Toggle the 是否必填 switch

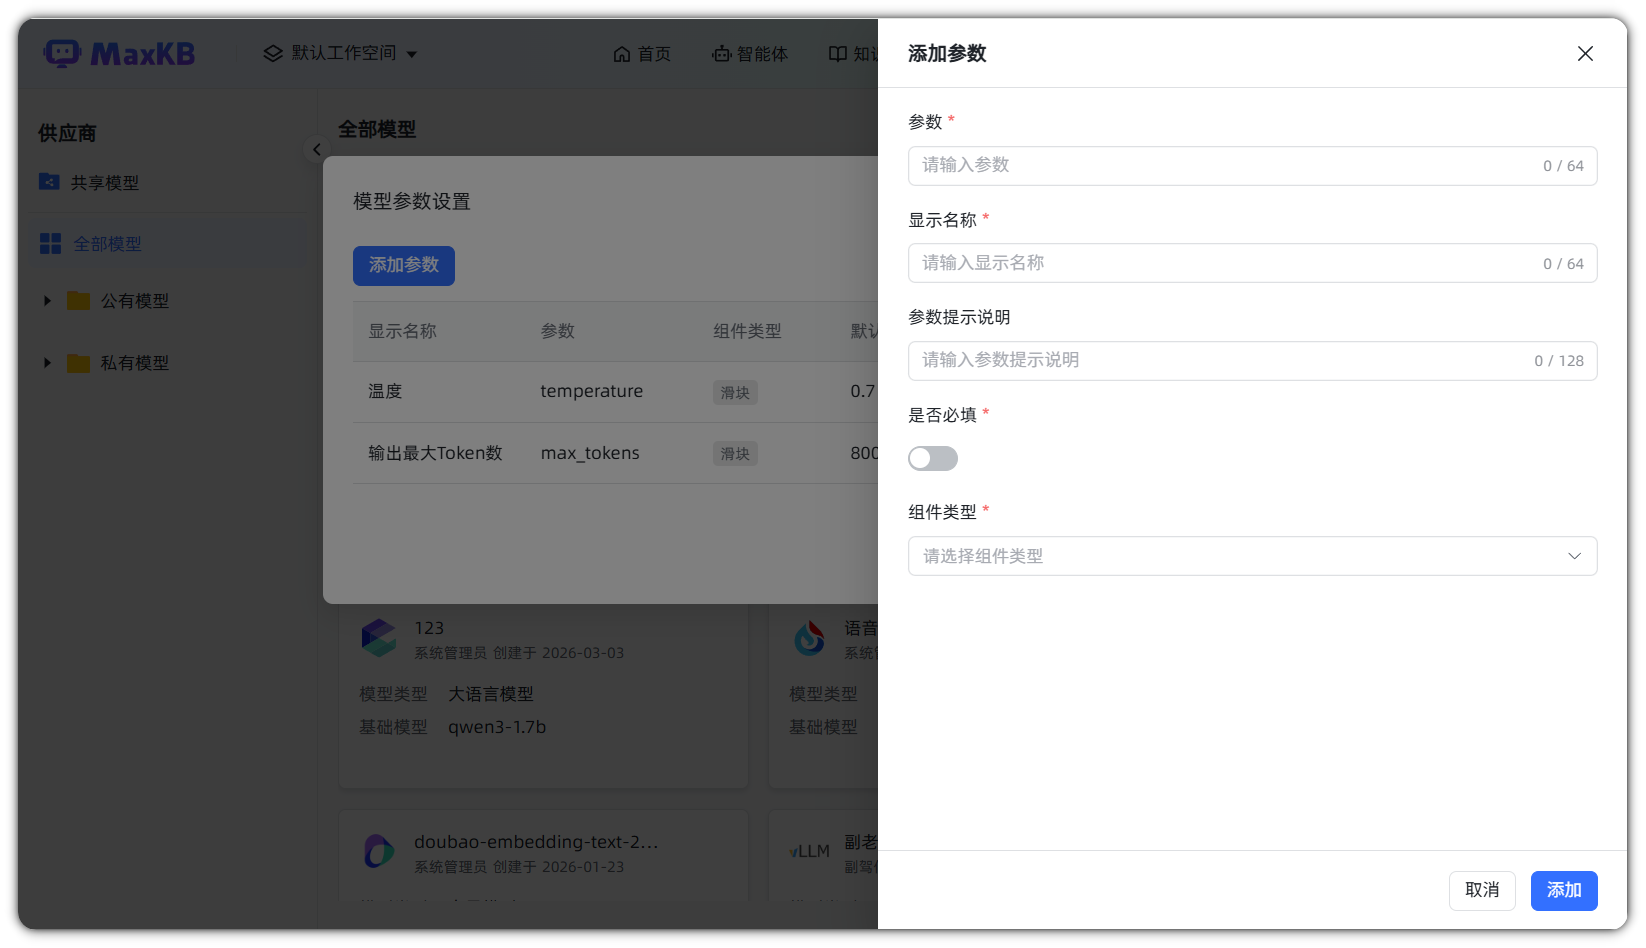pyautogui.click(x=933, y=458)
